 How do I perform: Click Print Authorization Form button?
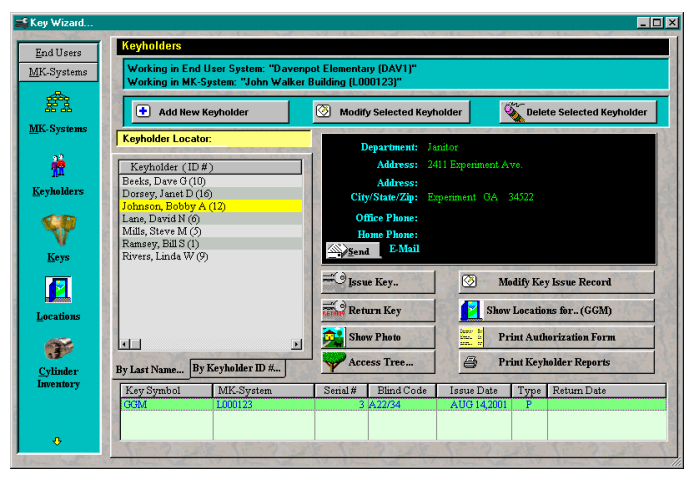[x=557, y=337]
